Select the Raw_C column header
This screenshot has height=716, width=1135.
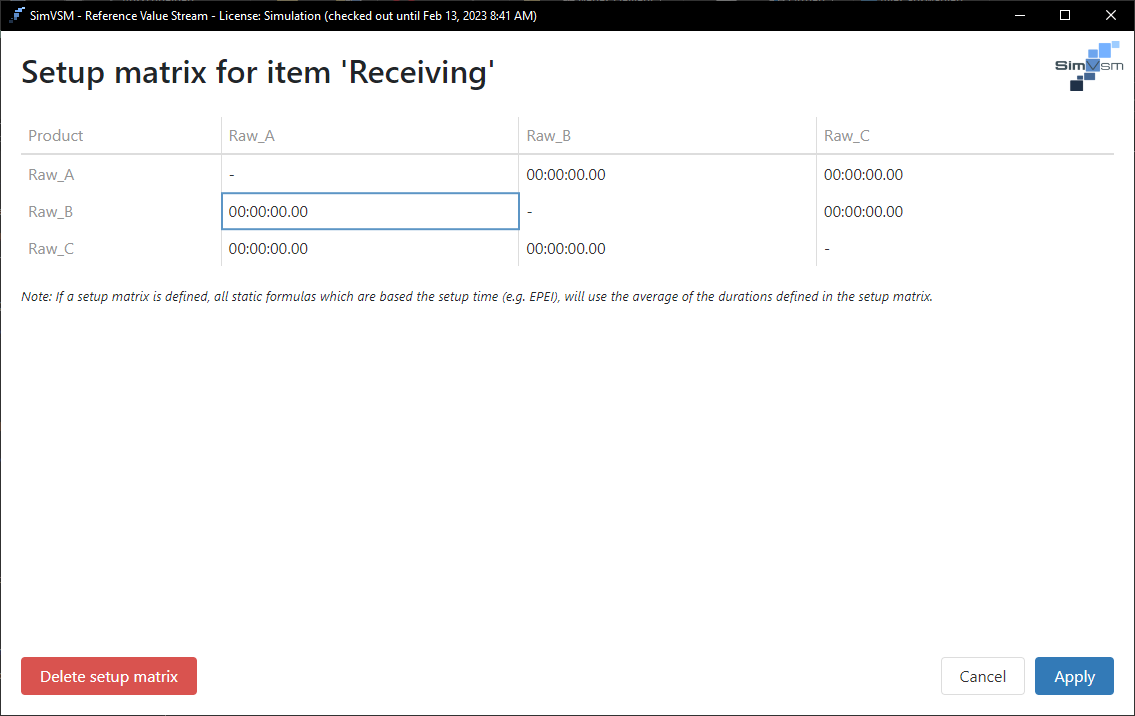tap(846, 136)
